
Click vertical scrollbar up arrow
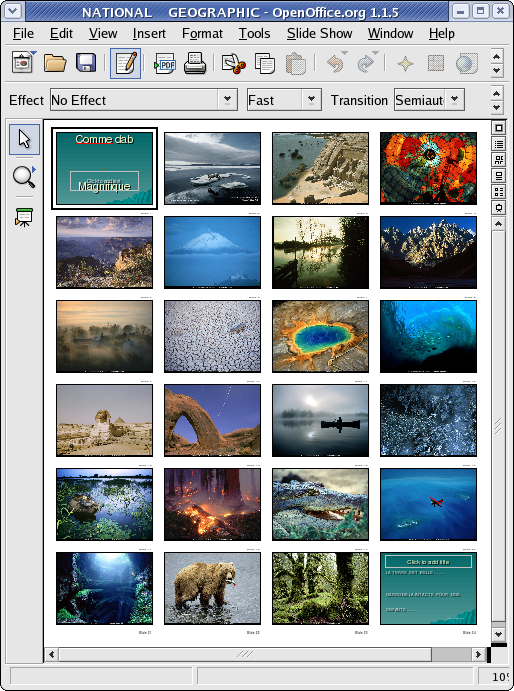point(499,224)
